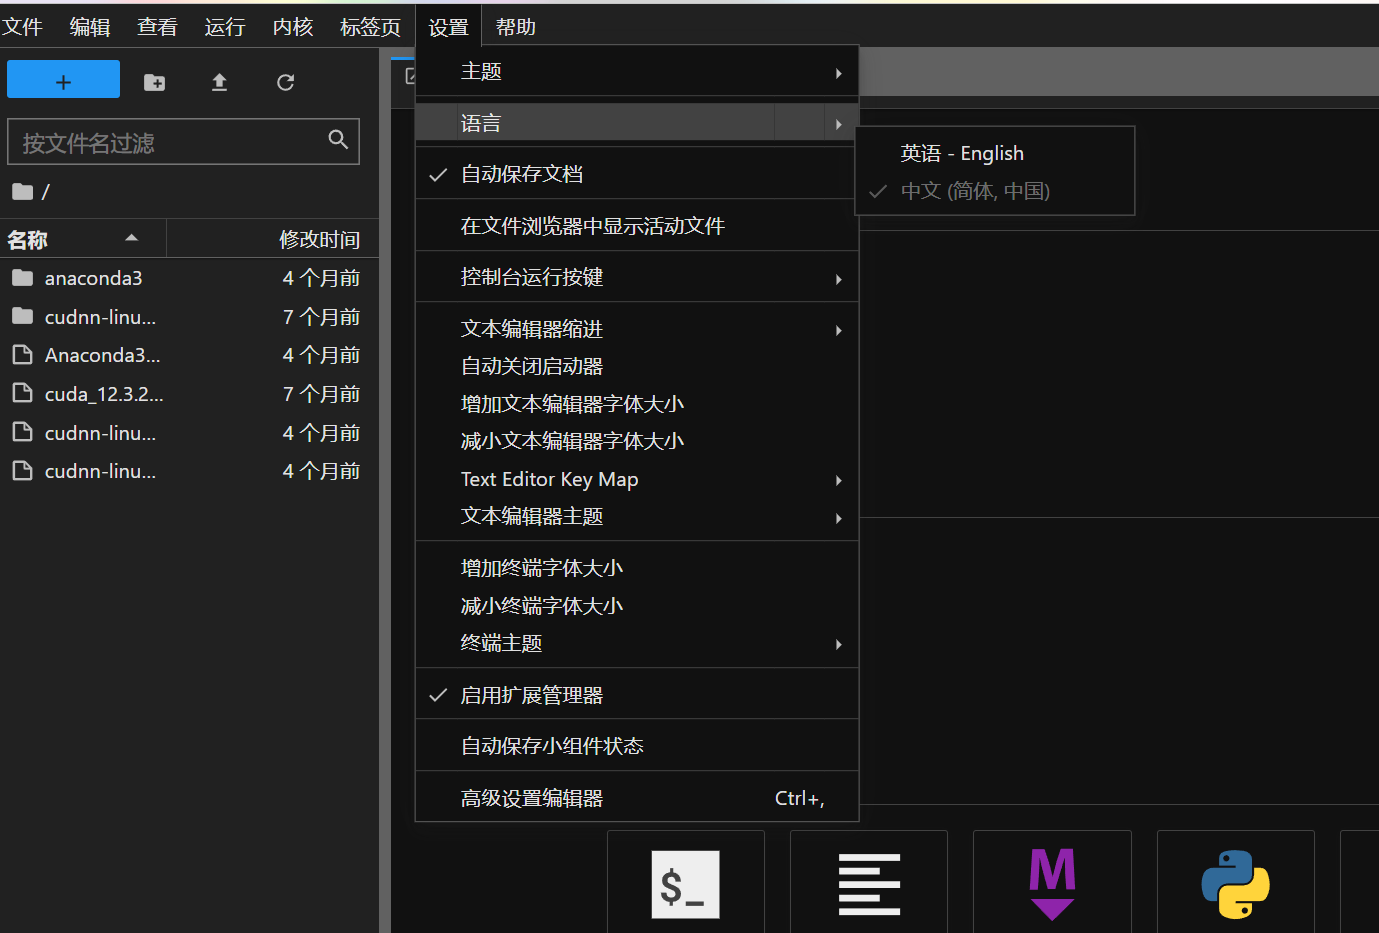Image resolution: width=1379 pixels, height=933 pixels.
Task: Open the anaconda3 folder in file list
Action: tap(93, 278)
